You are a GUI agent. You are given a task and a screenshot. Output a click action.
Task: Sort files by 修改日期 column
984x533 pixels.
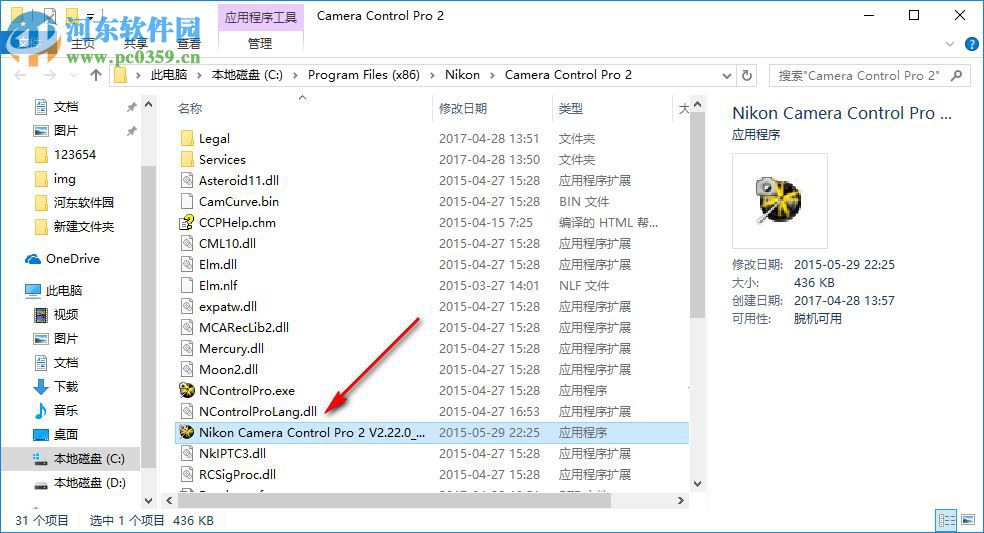tap(463, 109)
